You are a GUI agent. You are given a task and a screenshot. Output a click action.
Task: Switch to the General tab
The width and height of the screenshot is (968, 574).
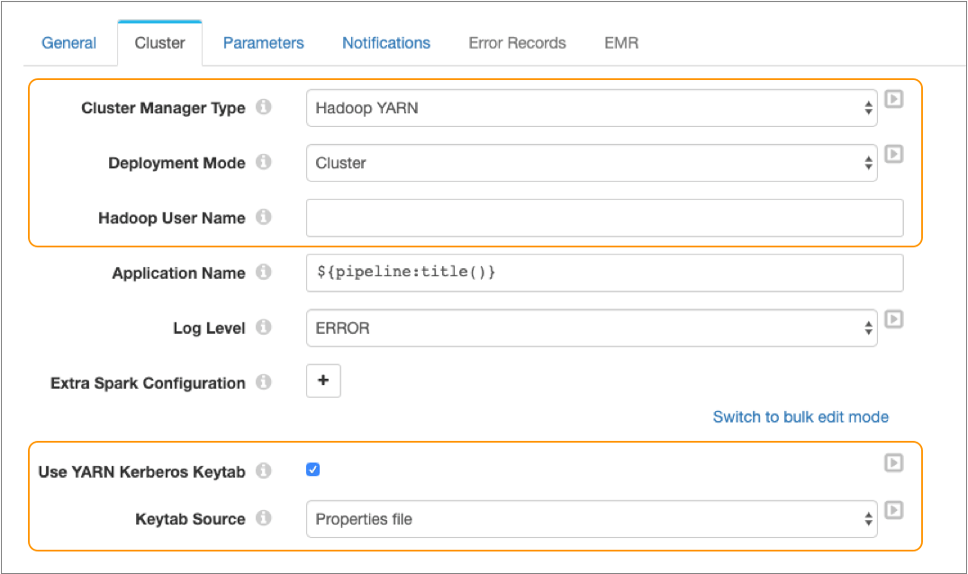tap(69, 43)
